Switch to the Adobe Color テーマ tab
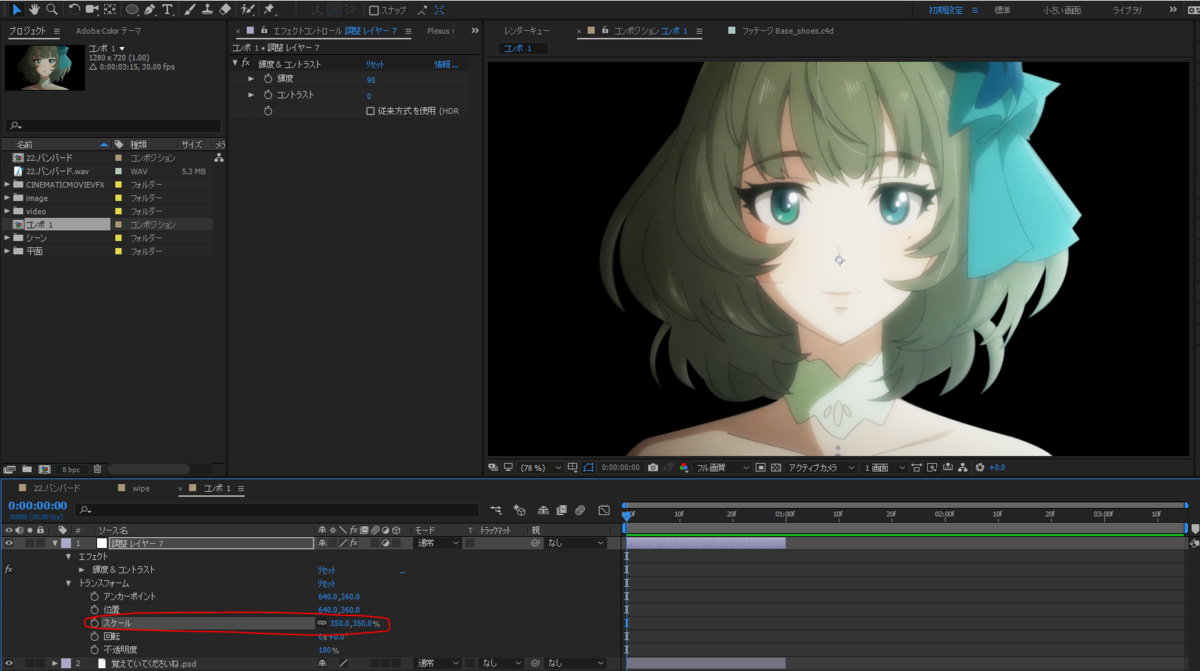 (x=108, y=31)
